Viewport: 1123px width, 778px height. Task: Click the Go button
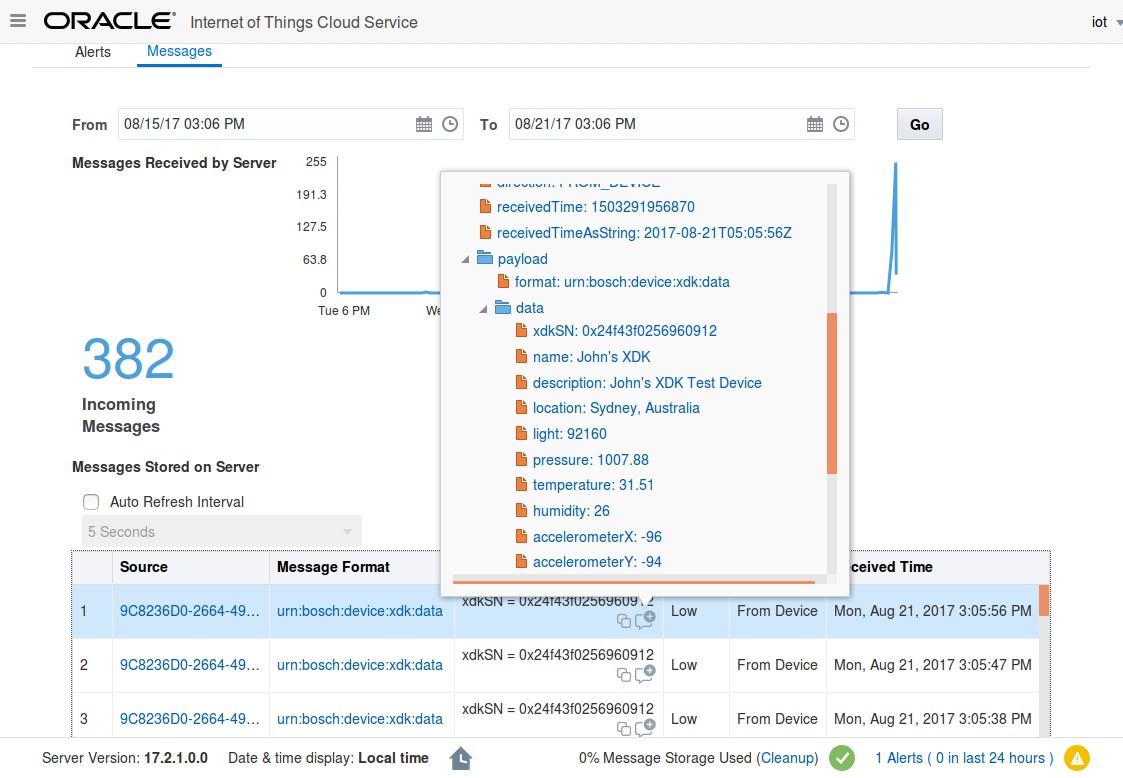pos(918,123)
